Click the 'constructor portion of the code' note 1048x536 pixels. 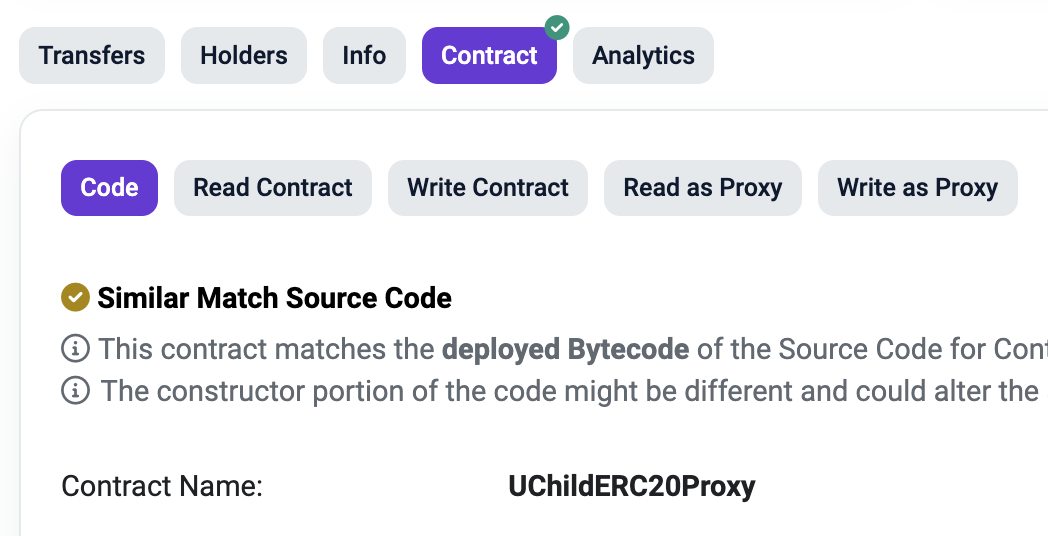coord(420,391)
